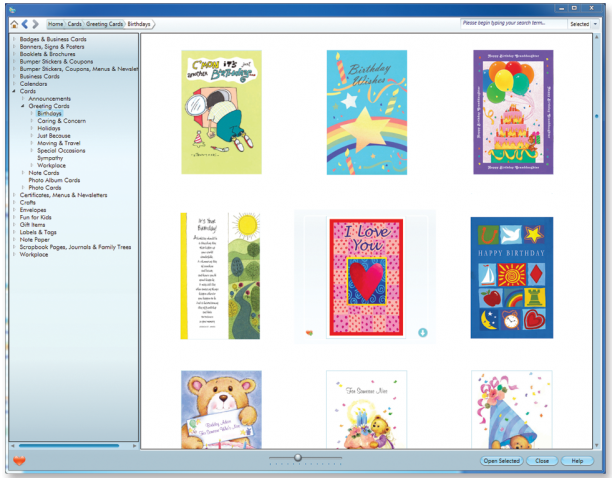The height and width of the screenshot is (478, 612).
Task: Click the application icon in title bar
Action: tap(13, 10)
